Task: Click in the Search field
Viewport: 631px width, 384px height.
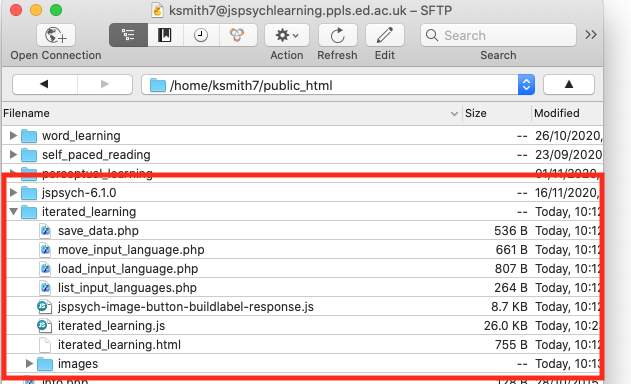Action: [498, 35]
